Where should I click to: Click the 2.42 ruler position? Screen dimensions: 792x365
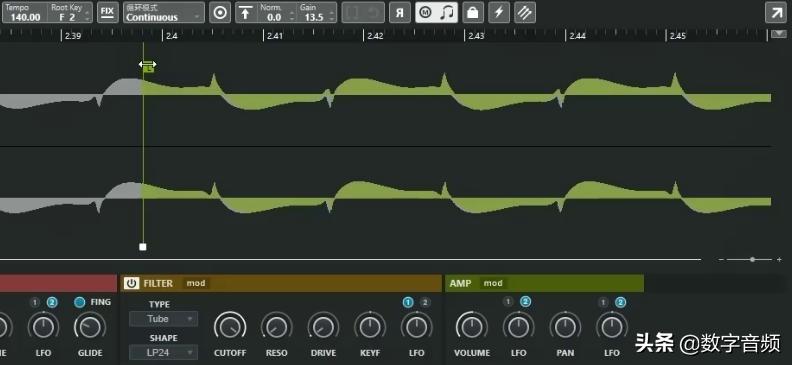(x=375, y=36)
